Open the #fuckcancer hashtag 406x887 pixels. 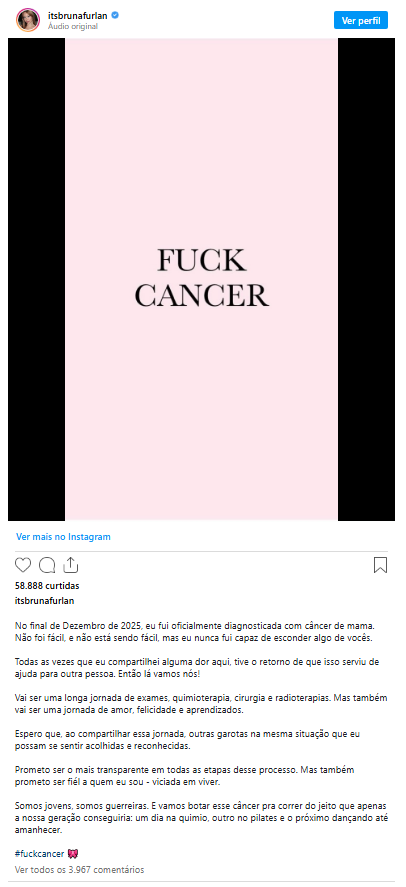coord(39,854)
